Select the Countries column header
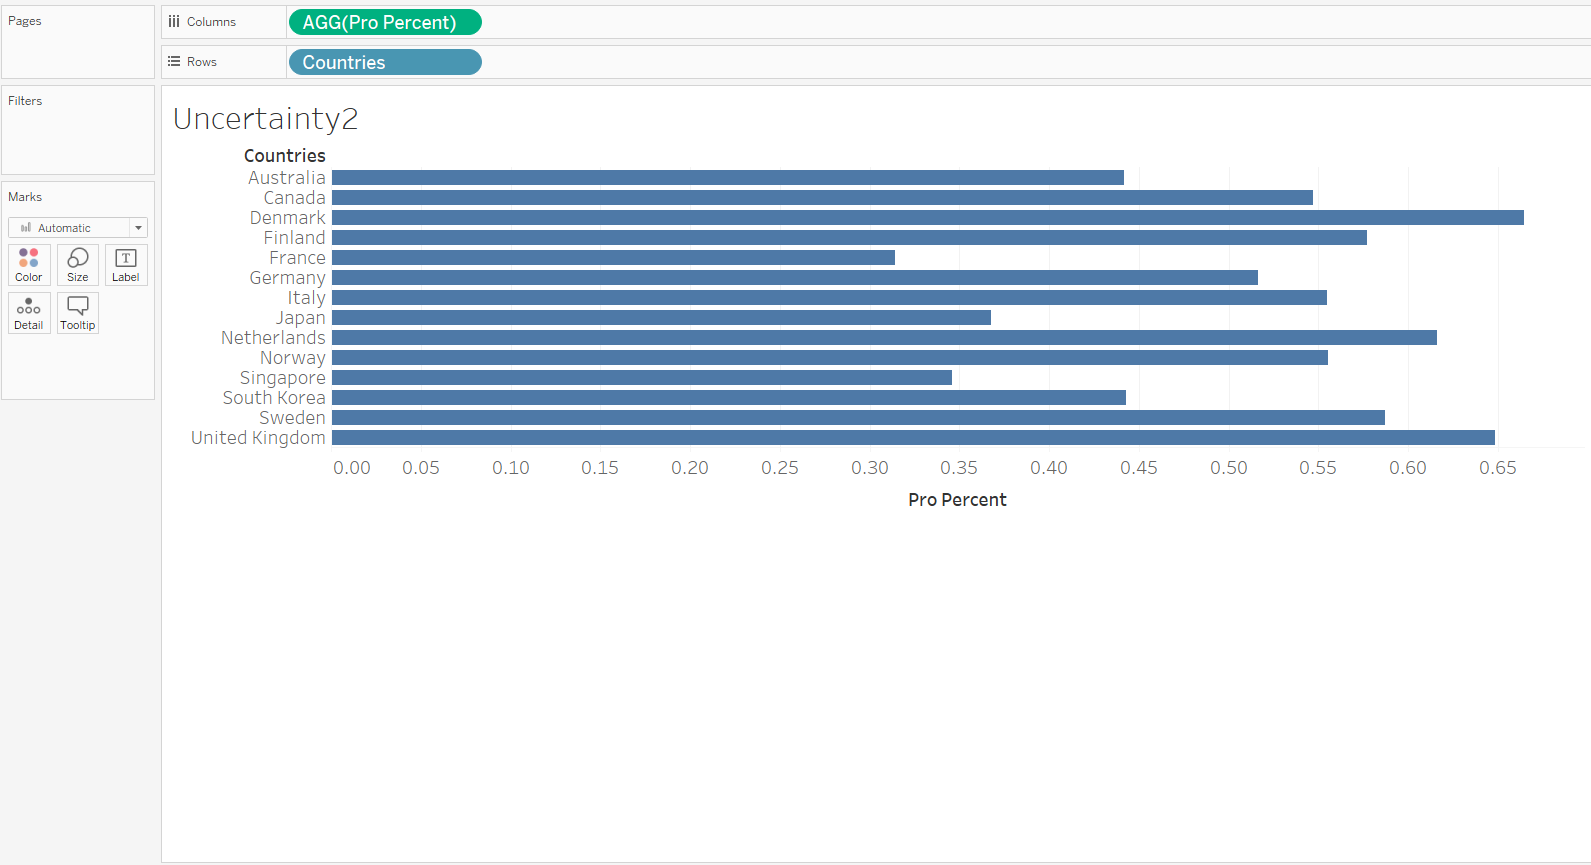 pyautogui.click(x=284, y=156)
